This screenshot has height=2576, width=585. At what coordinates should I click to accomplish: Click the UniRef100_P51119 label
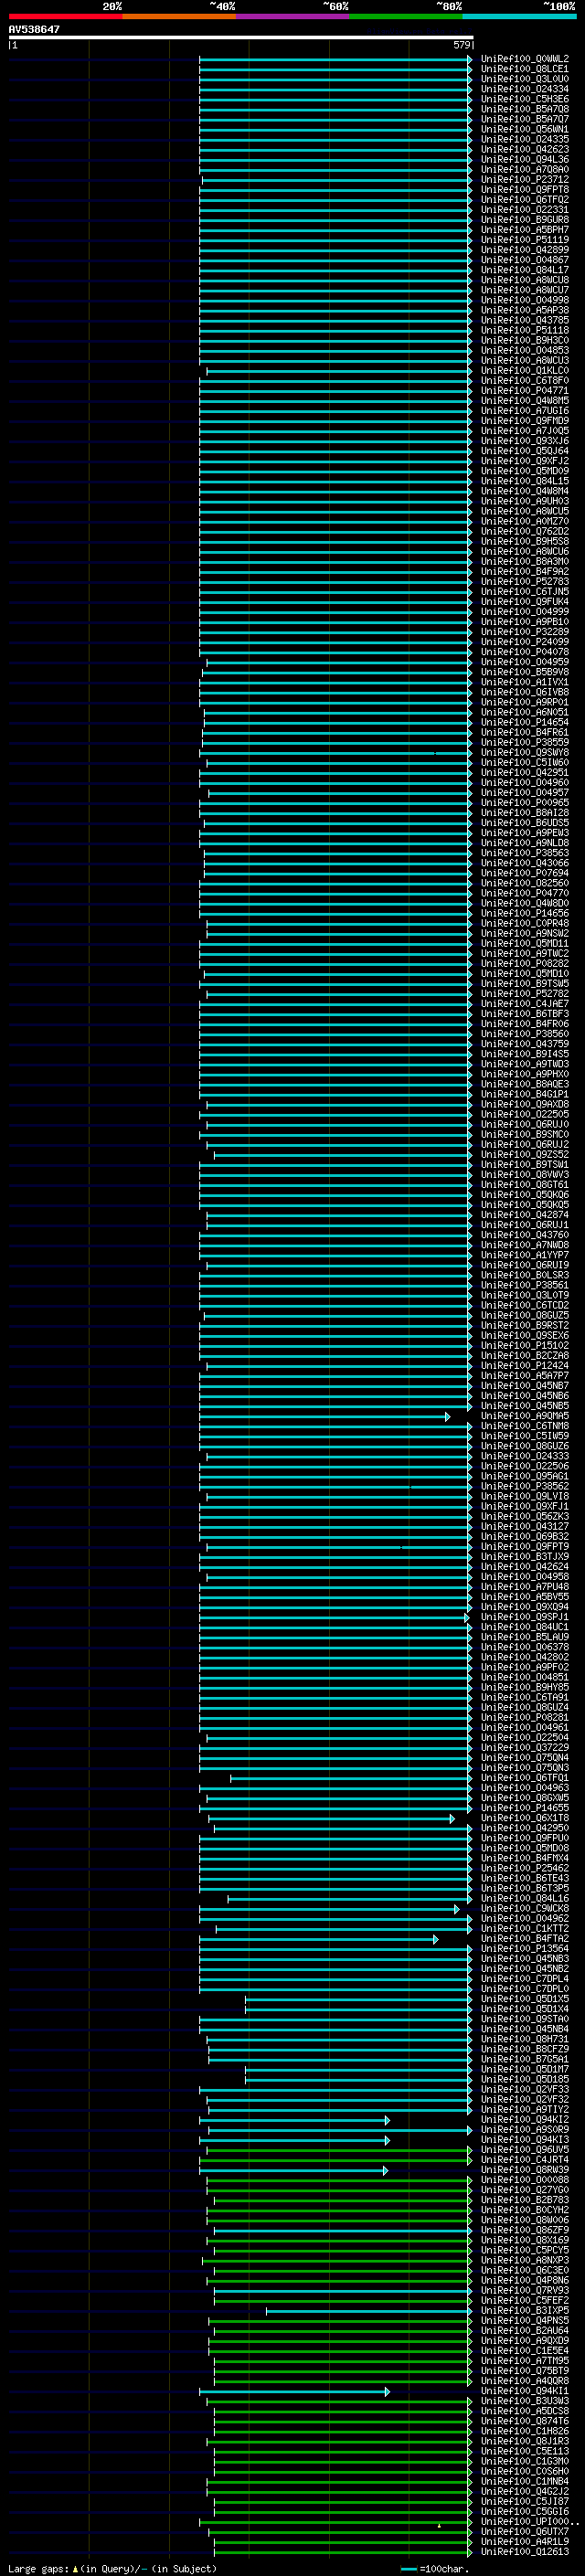tap(525, 240)
